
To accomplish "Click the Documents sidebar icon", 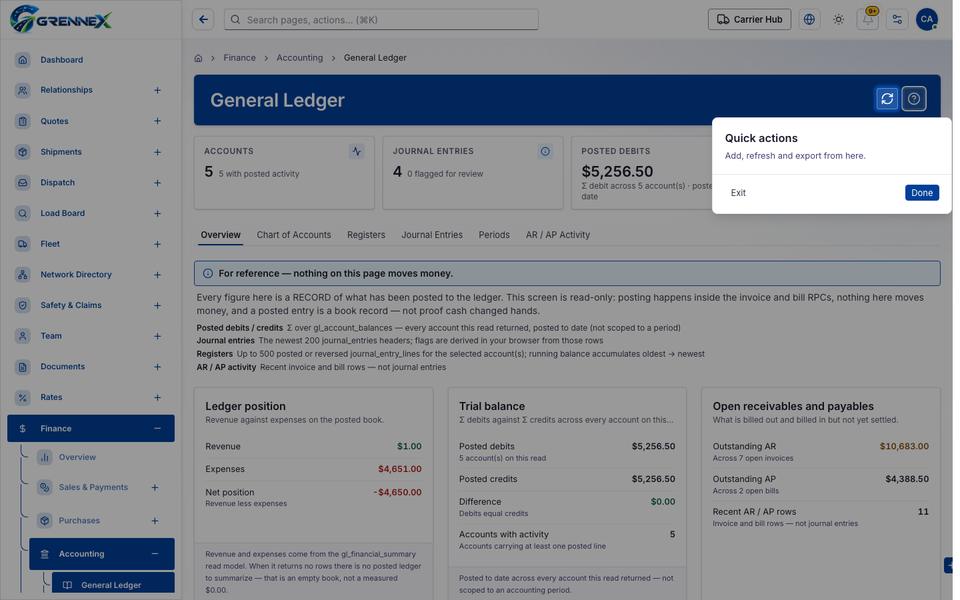I will click(23, 367).
